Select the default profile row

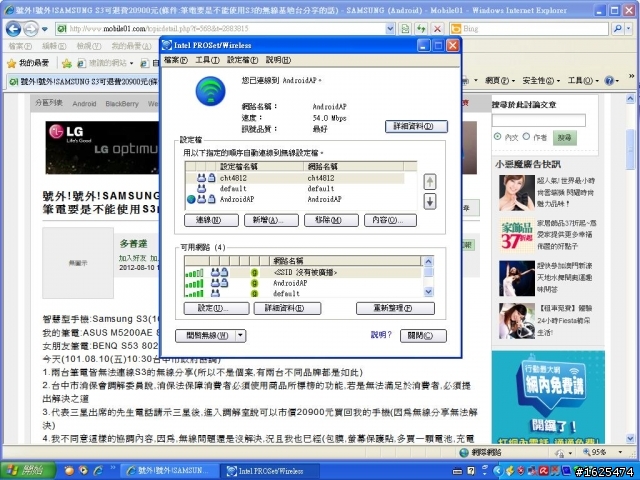(x=295, y=189)
